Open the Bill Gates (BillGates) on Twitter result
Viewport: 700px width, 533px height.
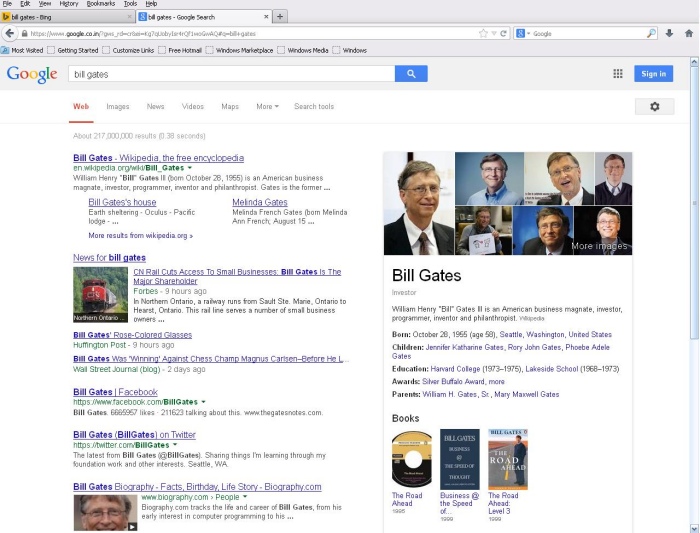[x=134, y=435]
